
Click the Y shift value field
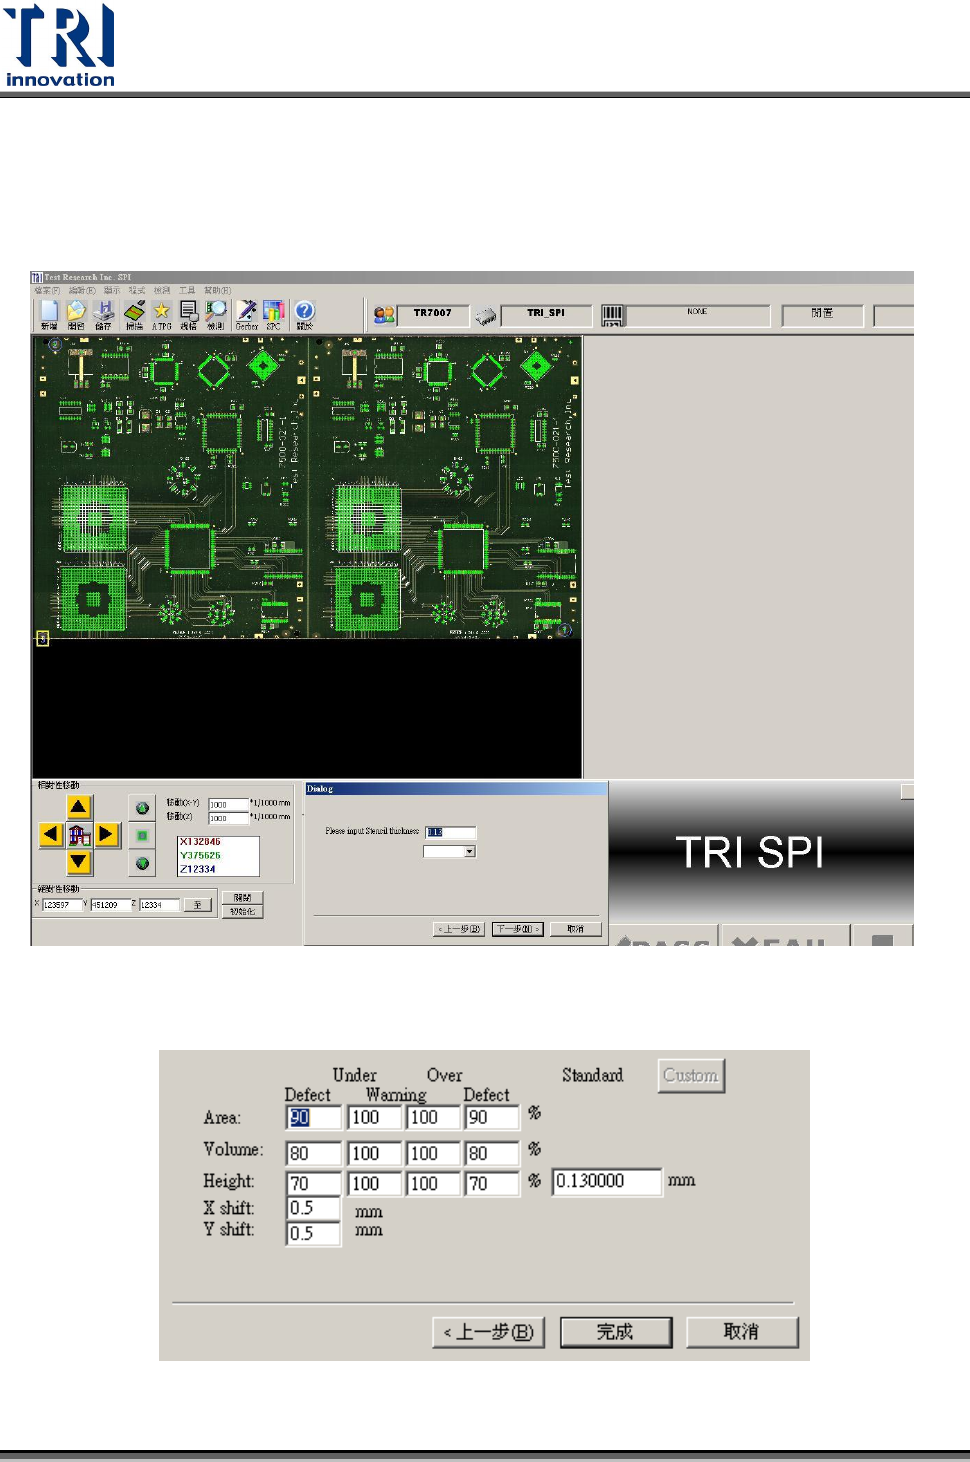click(314, 1234)
